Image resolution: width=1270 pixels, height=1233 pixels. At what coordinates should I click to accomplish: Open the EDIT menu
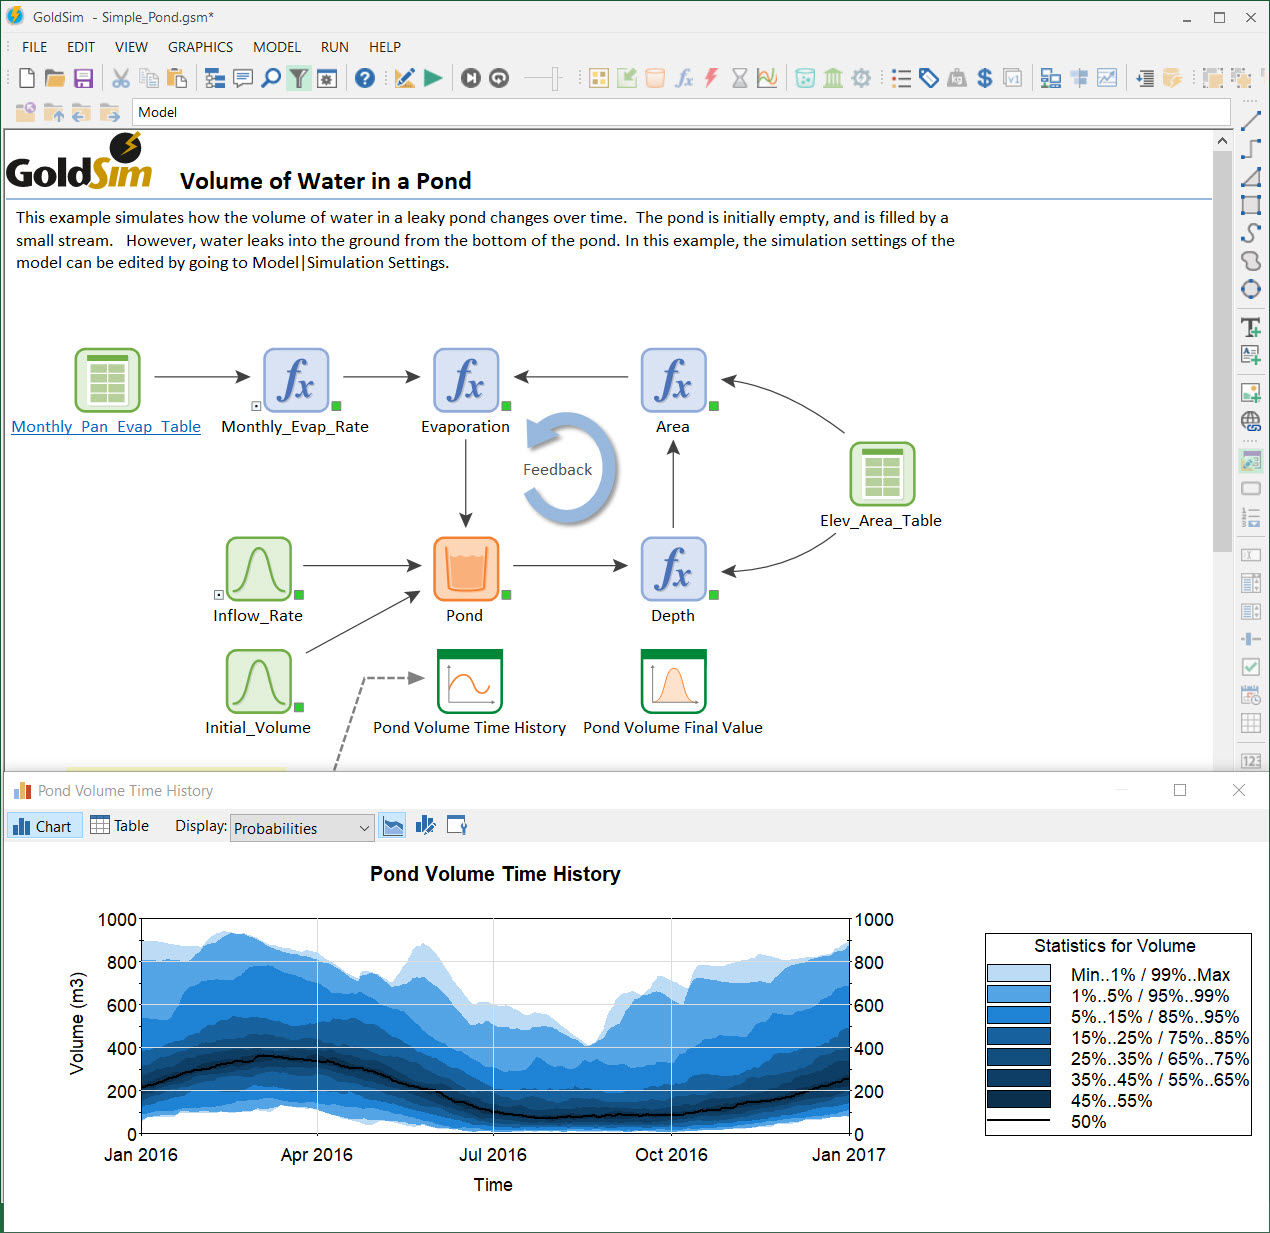[81, 47]
